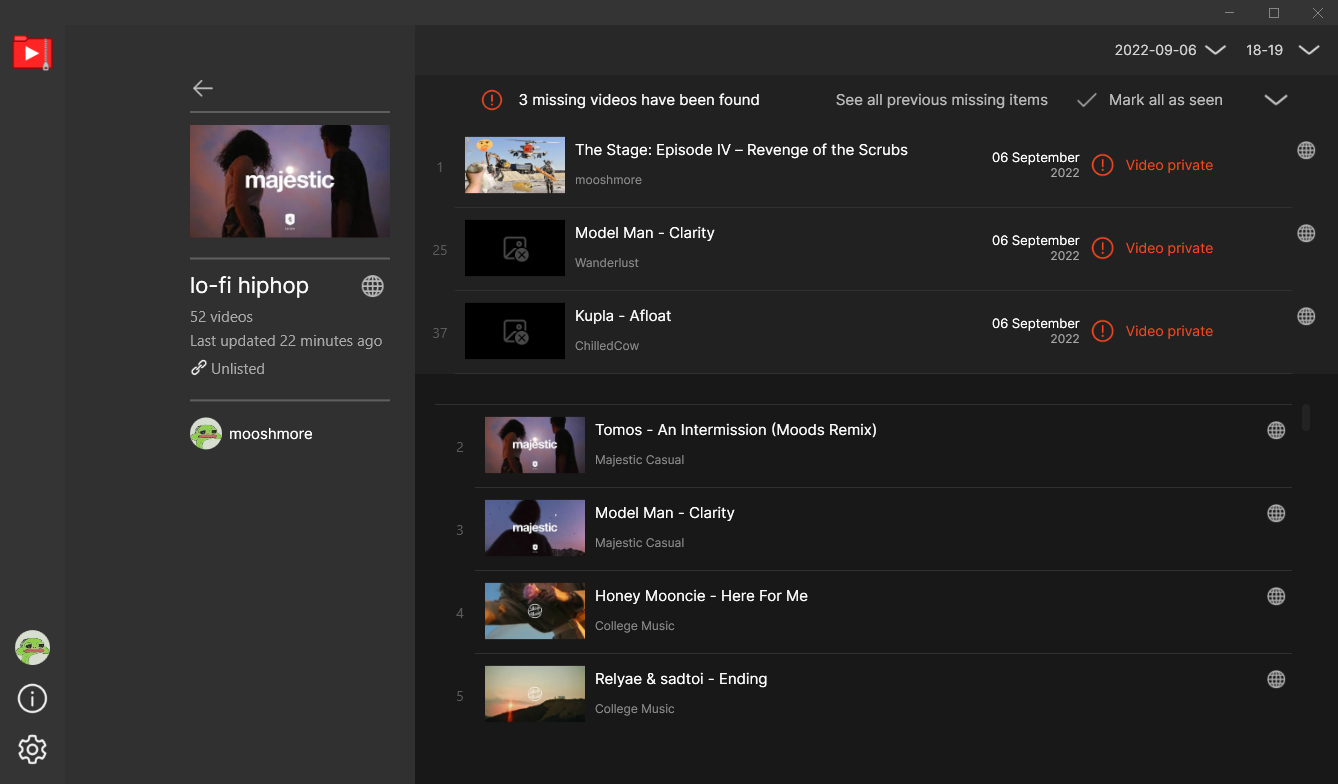Click the Relyae & sadtoi - Ending thumbnail
This screenshot has width=1338, height=784.
[x=535, y=694]
